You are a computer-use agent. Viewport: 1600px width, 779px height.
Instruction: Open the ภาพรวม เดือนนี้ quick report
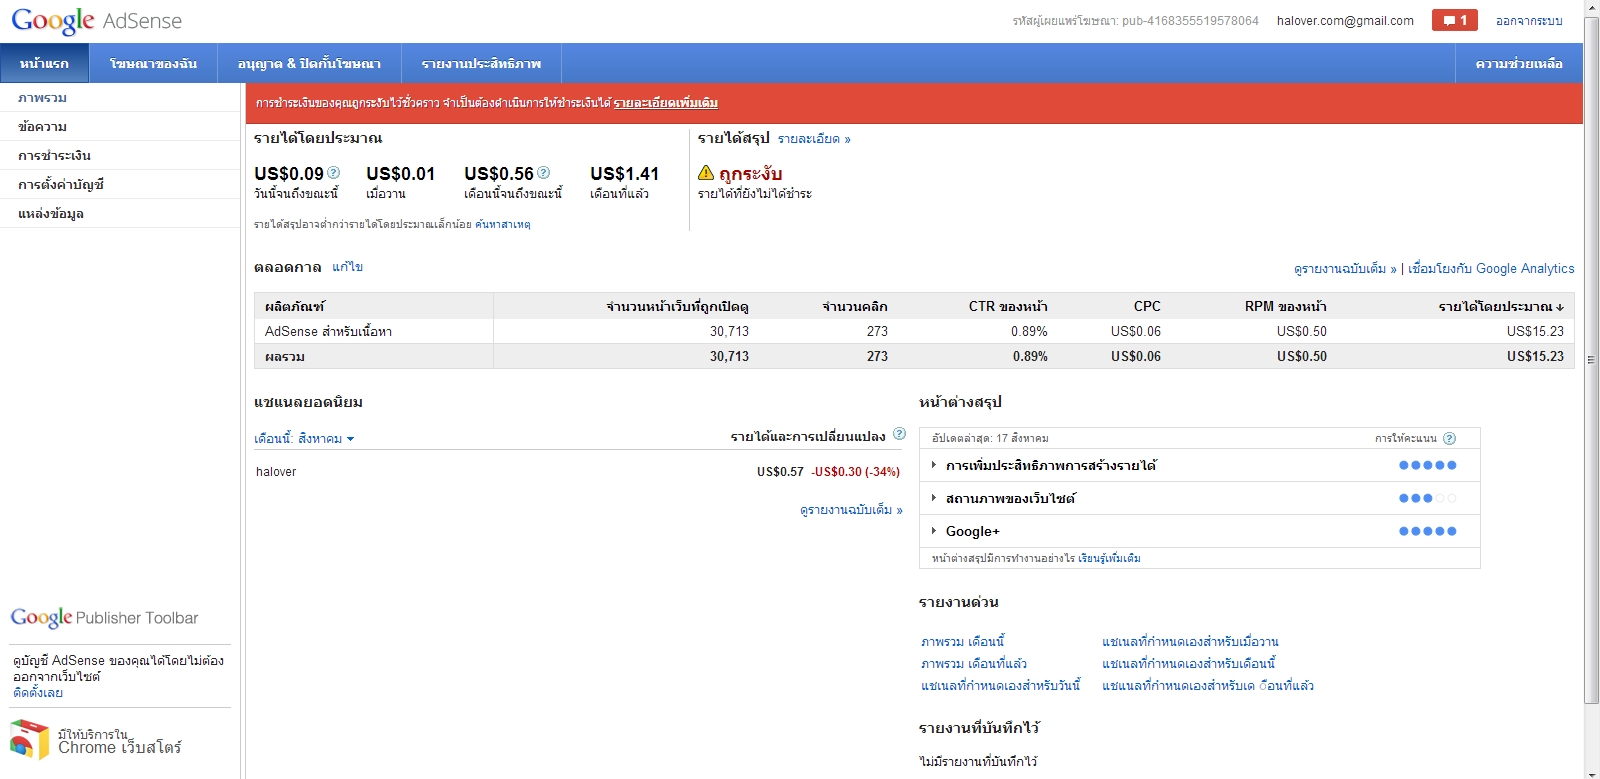pos(963,642)
